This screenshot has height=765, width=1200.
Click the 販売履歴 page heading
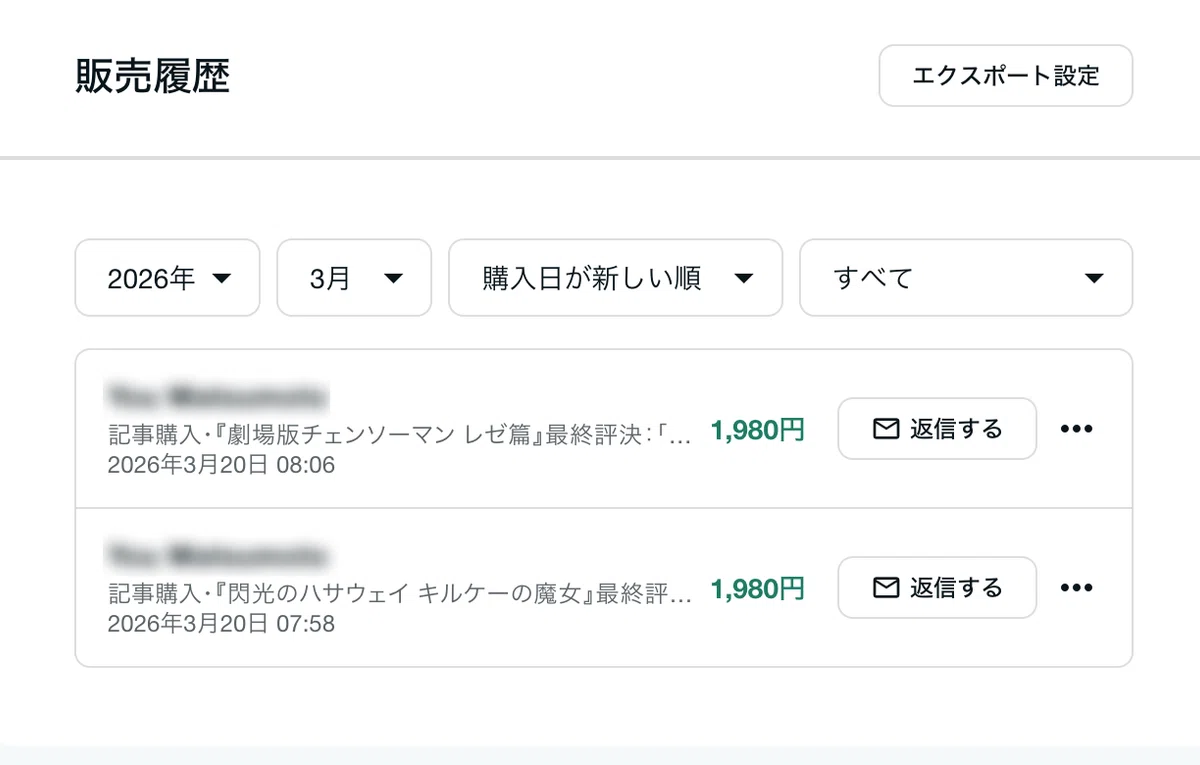point(153,76)
